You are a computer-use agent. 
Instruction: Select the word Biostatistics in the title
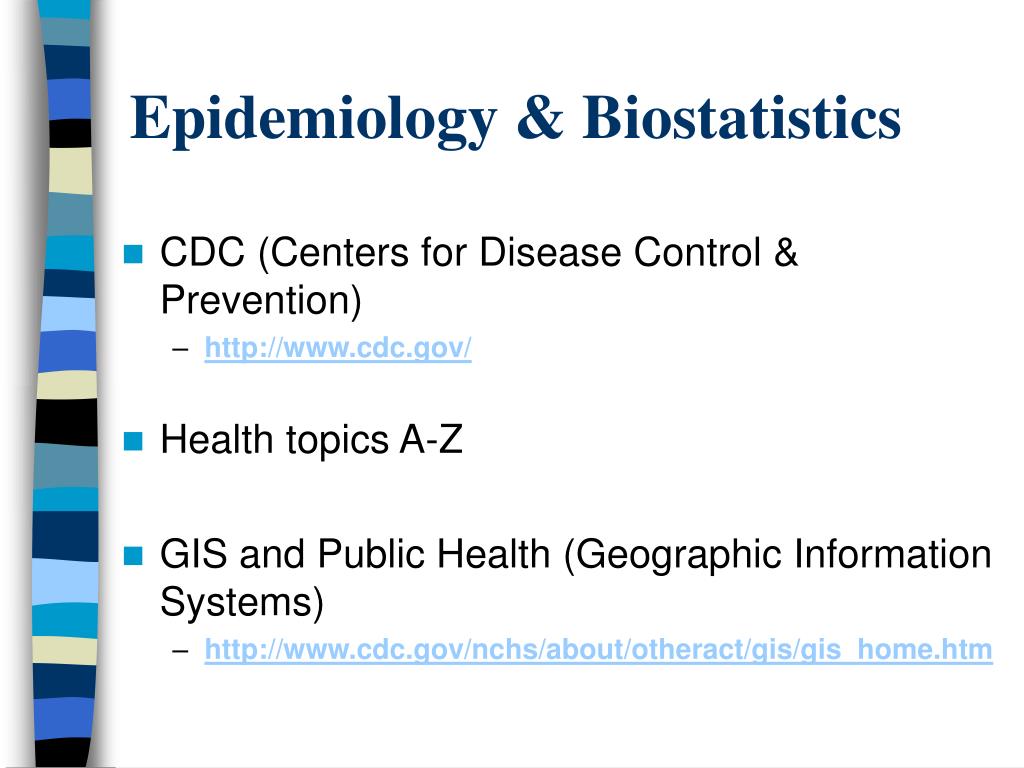[x=741, y=118]
